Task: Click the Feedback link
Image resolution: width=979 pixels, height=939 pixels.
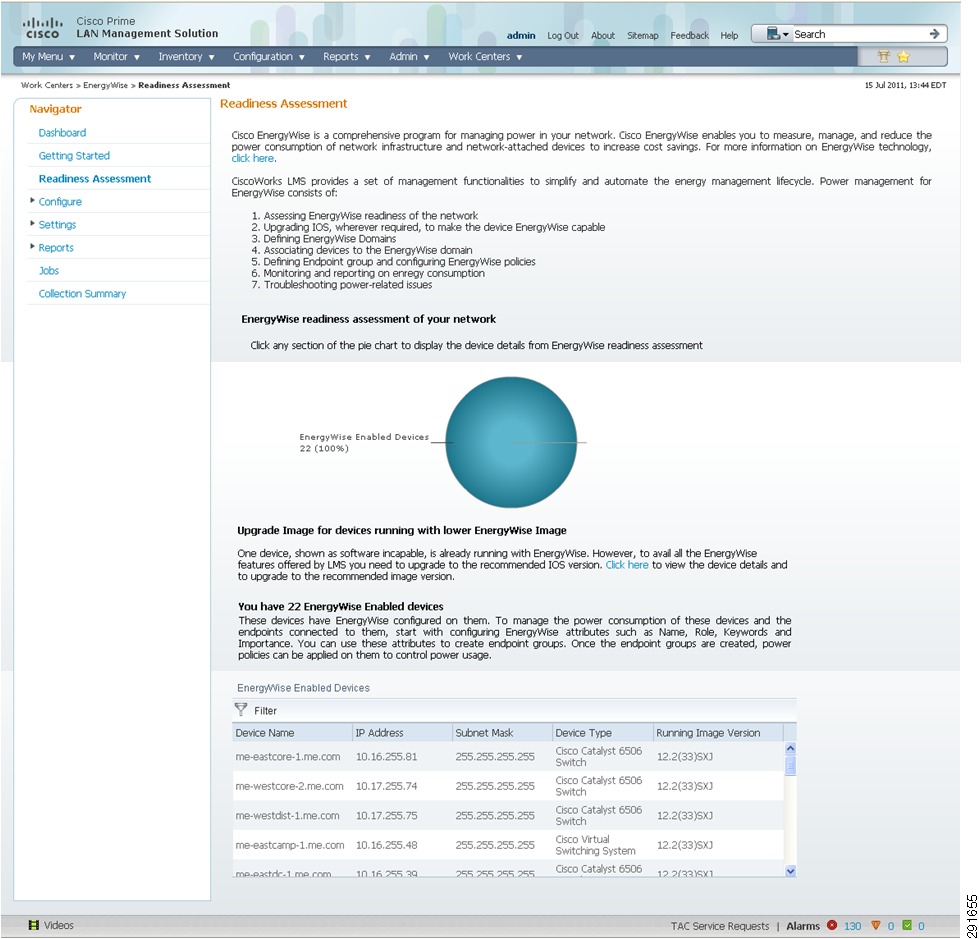Action: coord(690,36)
